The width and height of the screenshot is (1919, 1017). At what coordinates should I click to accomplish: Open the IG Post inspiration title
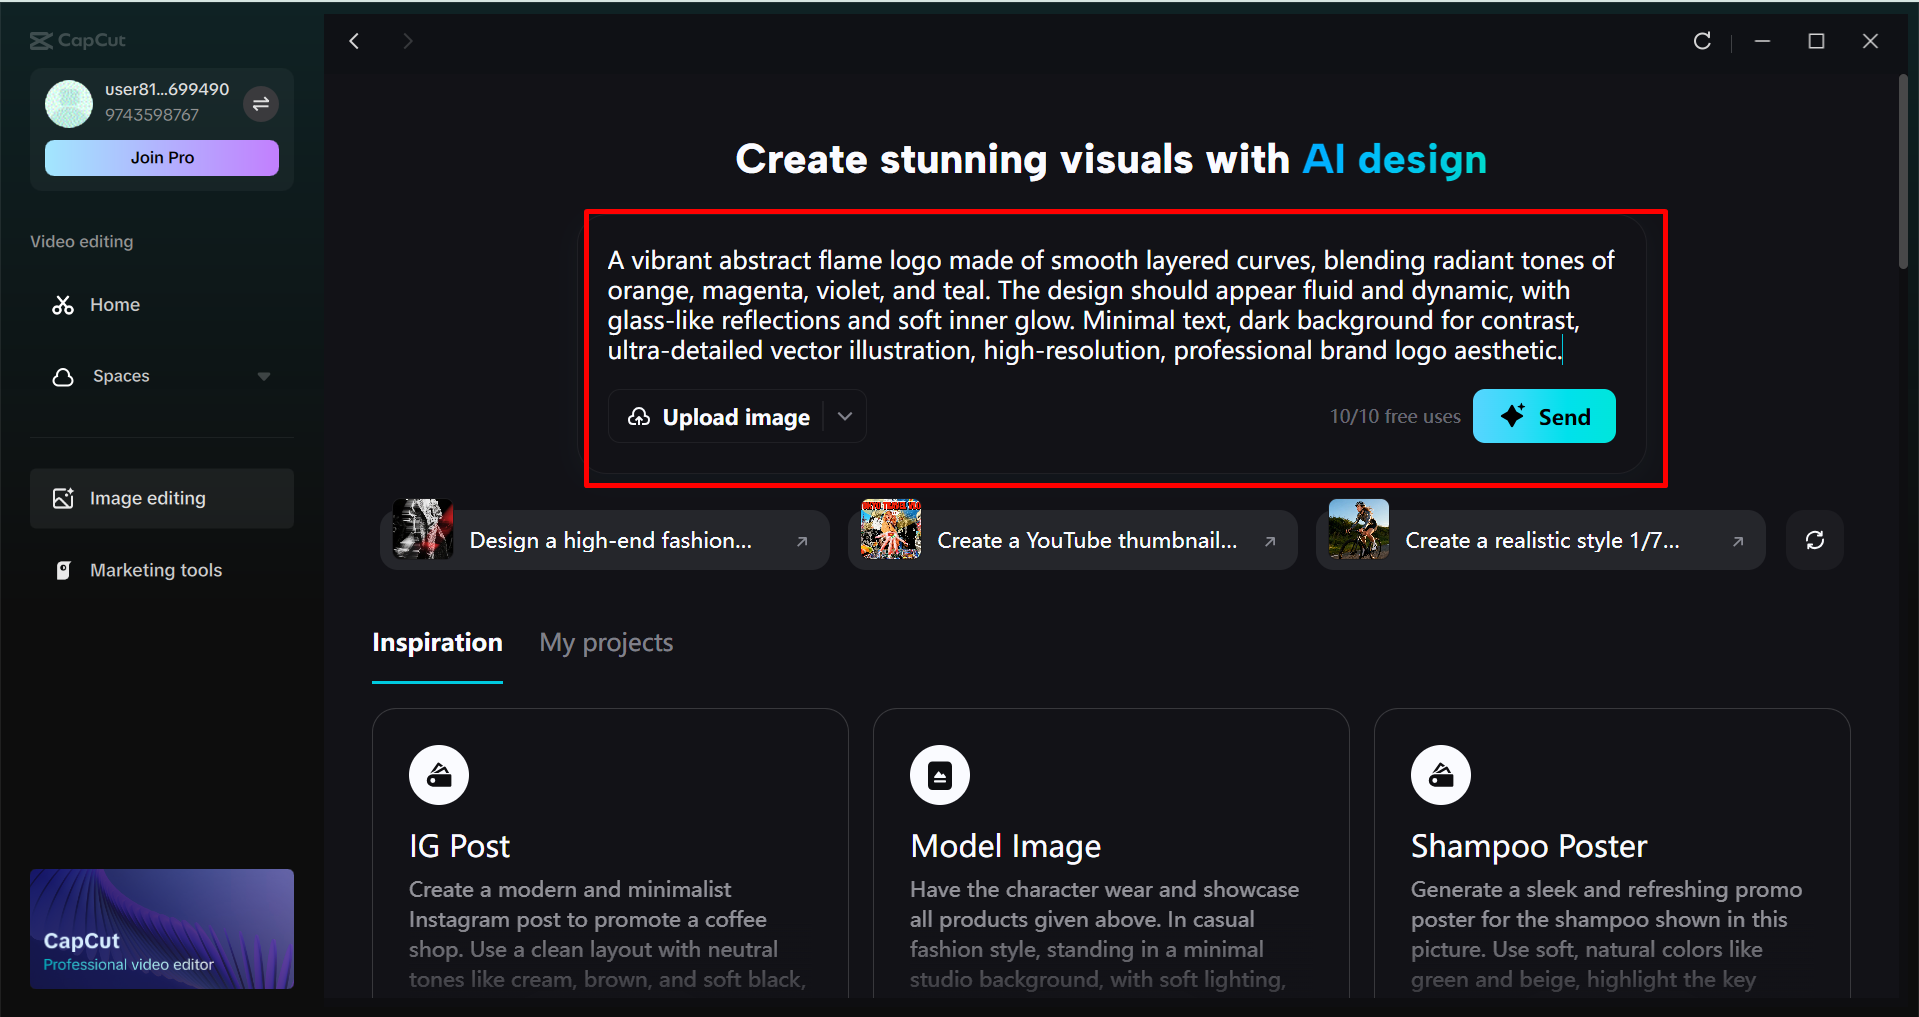click(x=459, y=846)
